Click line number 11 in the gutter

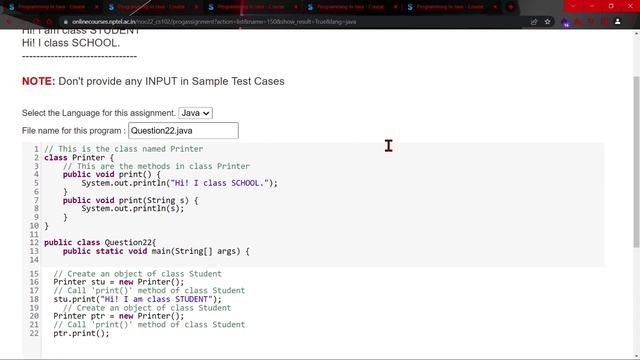(34, 234)
